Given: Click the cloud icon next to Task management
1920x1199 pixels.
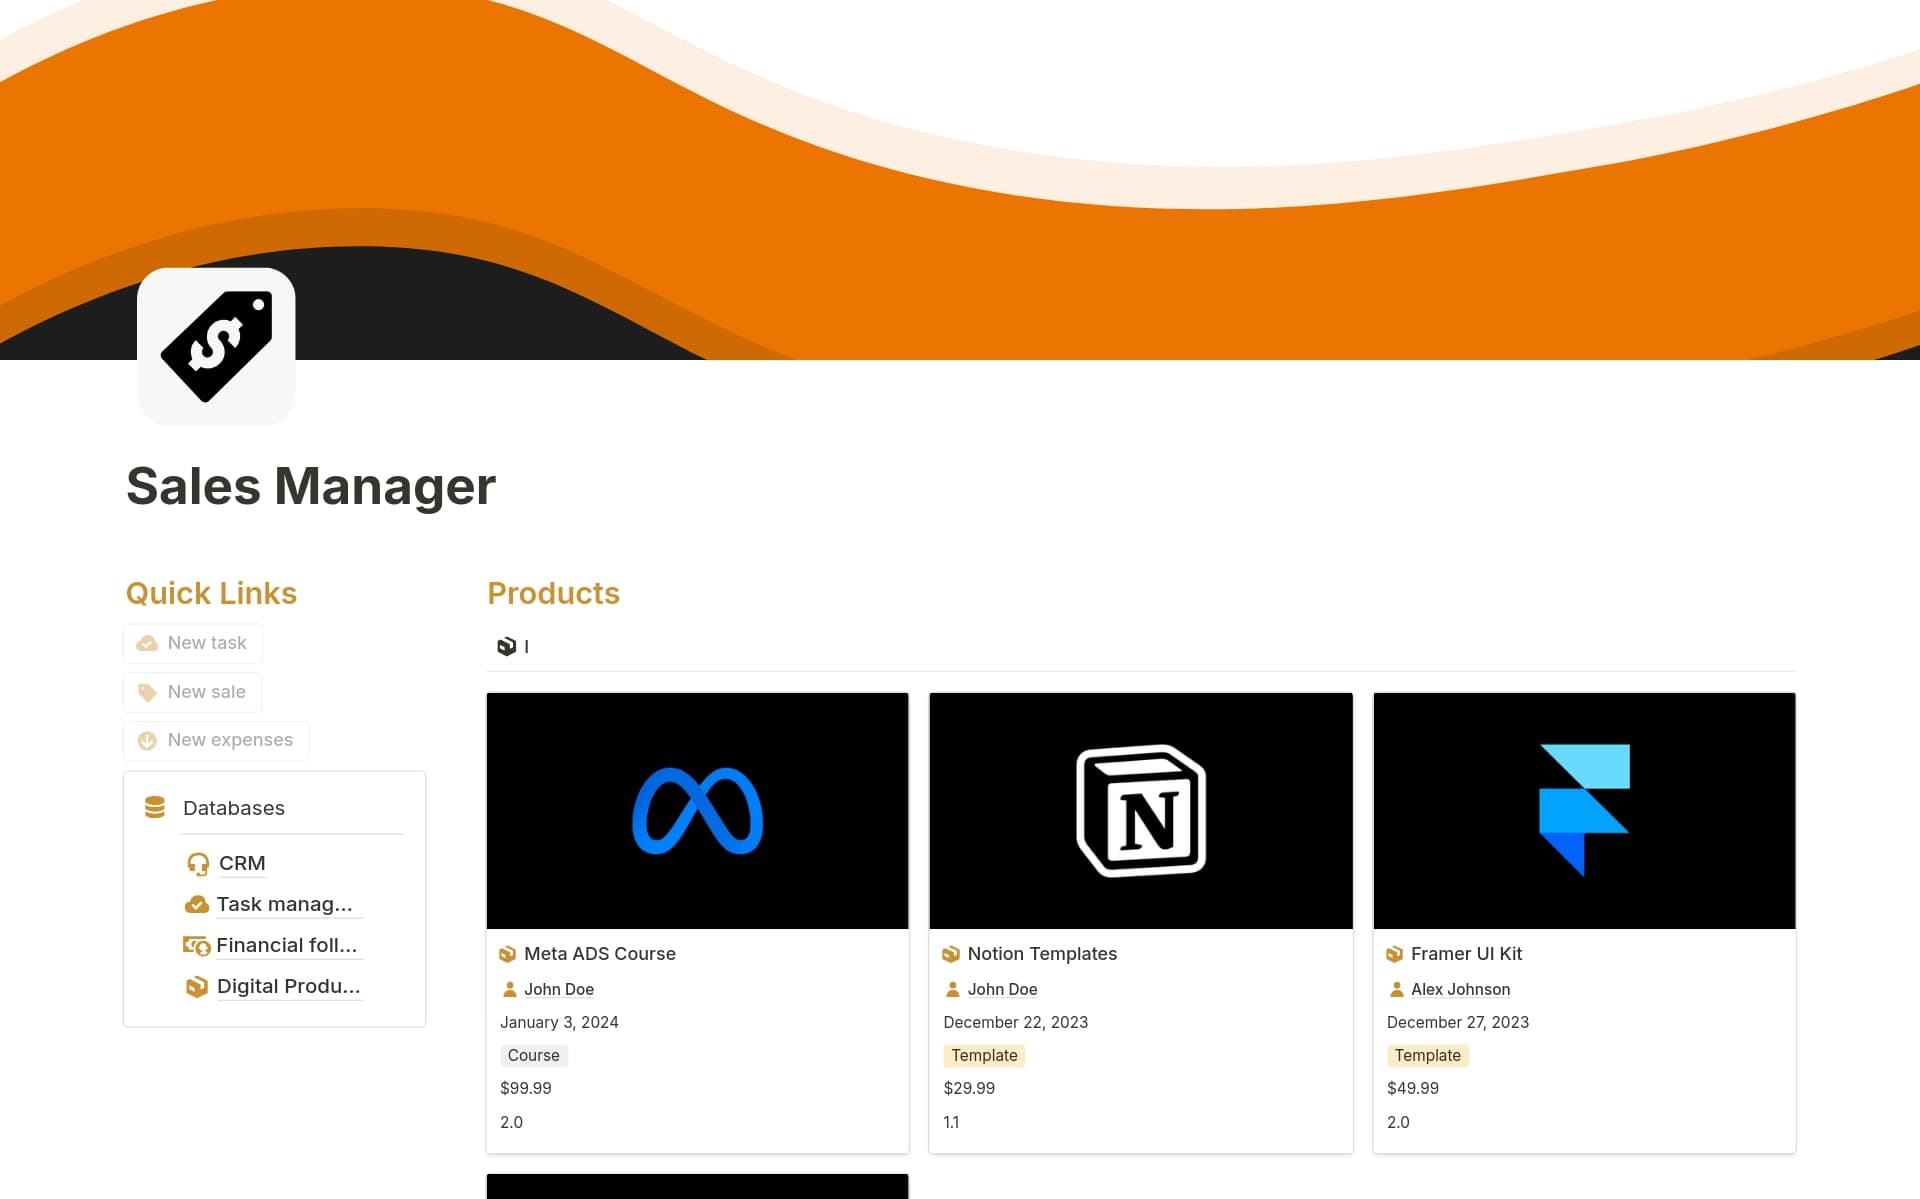Looking at the screenshot, I should pos(197,904).
